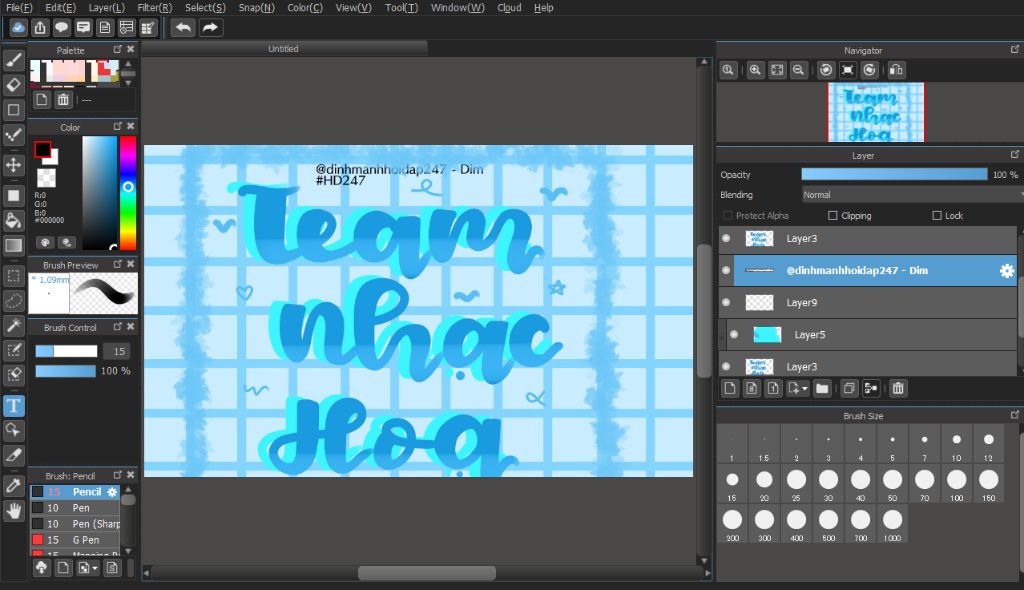
Task: Select the Lasso selection tool
Action: (x=14, y=301)
